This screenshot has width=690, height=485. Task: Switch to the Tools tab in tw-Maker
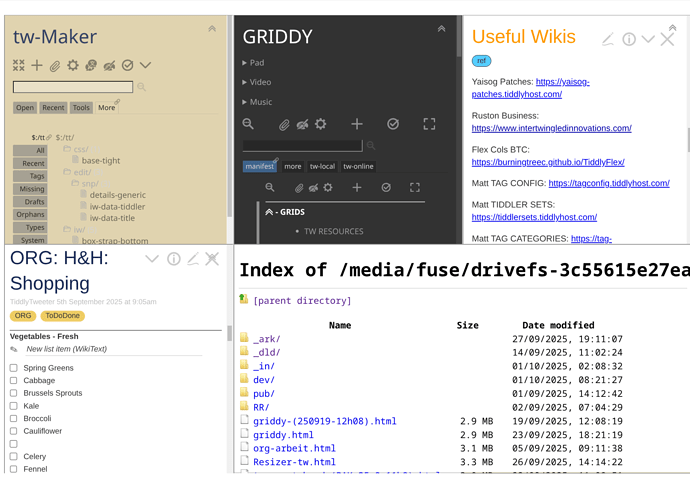tap(81, 108)
